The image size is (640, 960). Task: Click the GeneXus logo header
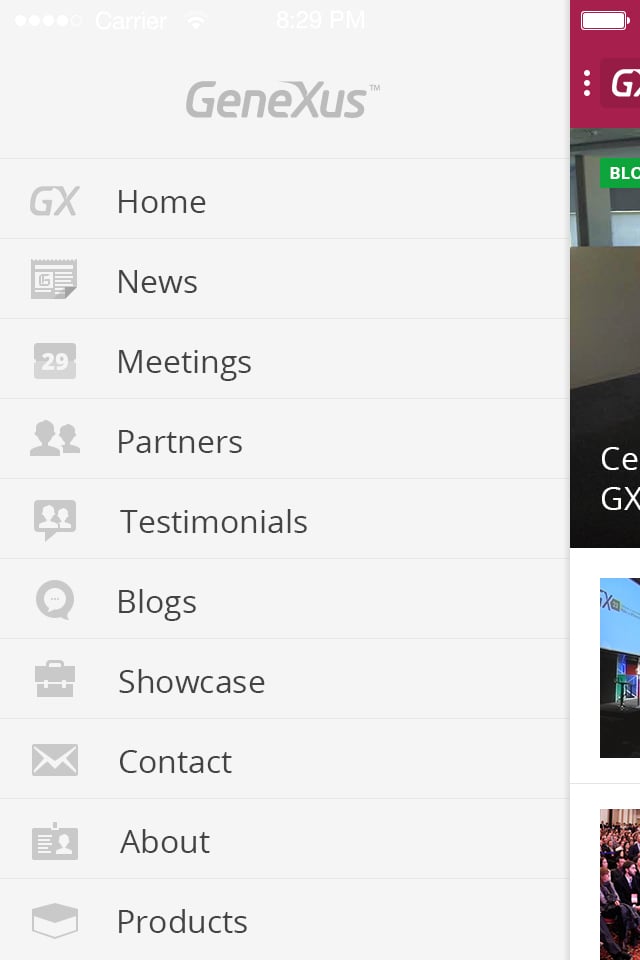coord(282,100)
